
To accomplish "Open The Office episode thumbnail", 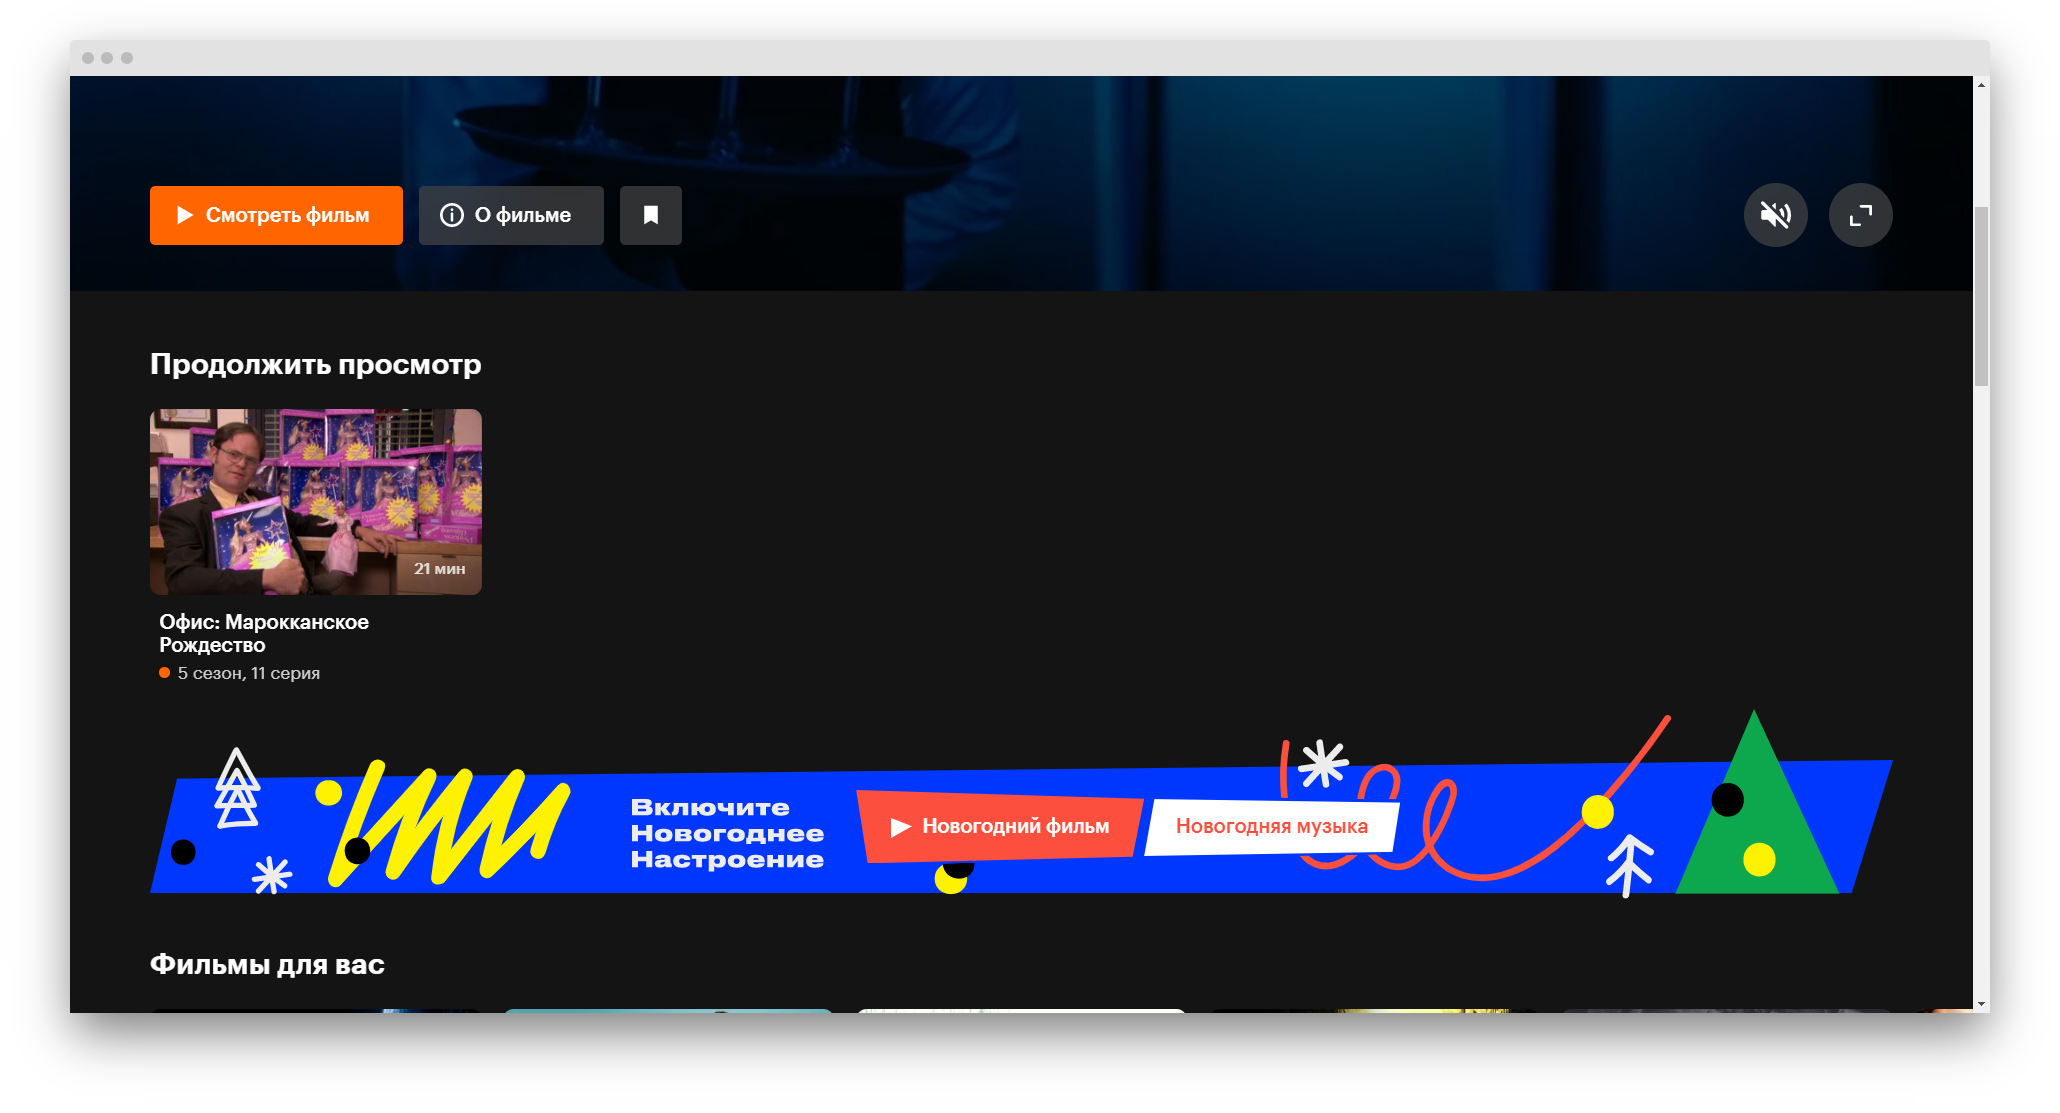I will pos(316,501).
